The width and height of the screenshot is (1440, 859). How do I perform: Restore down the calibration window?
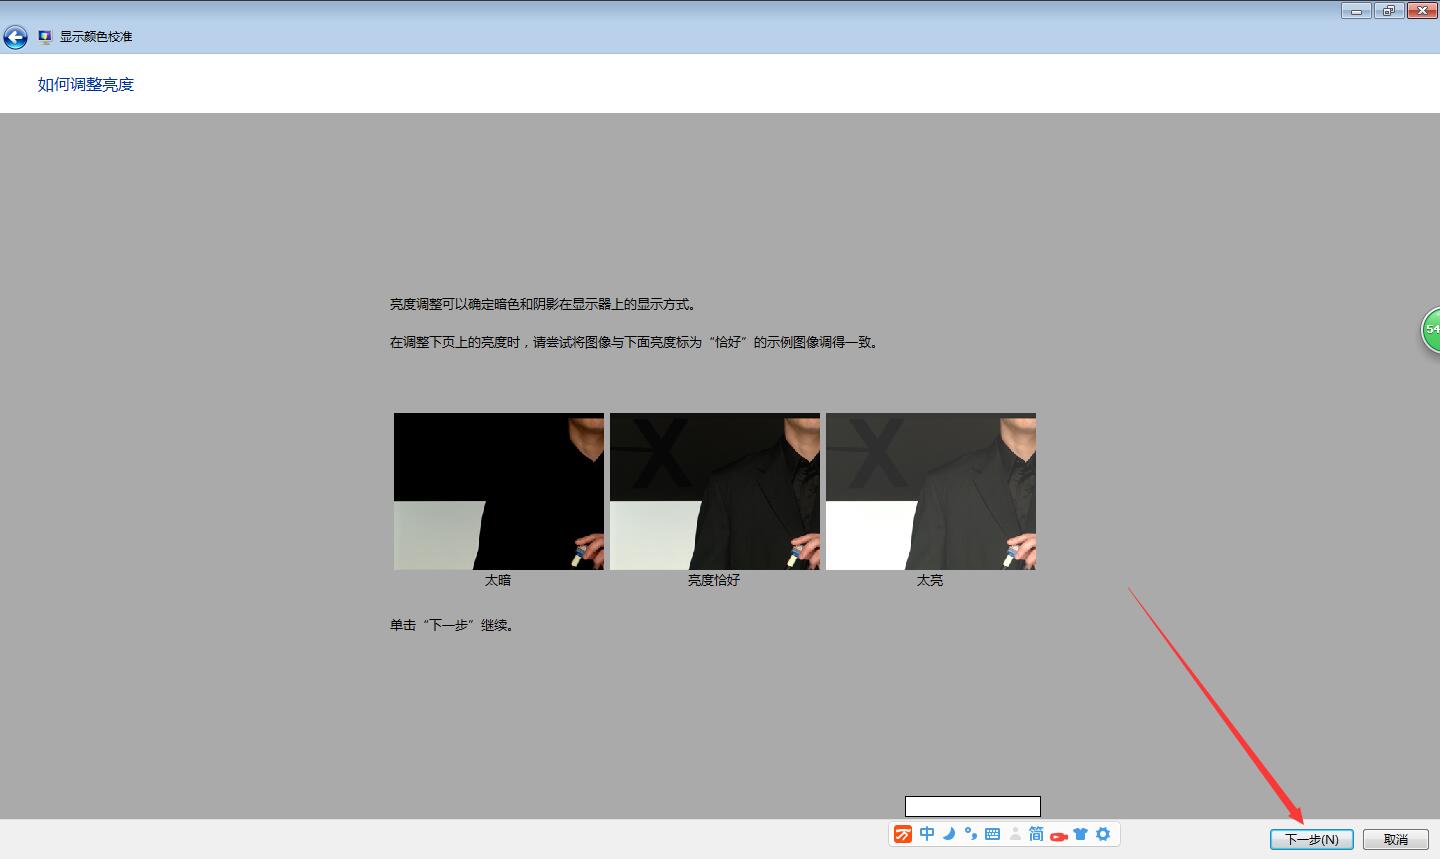1388,11
